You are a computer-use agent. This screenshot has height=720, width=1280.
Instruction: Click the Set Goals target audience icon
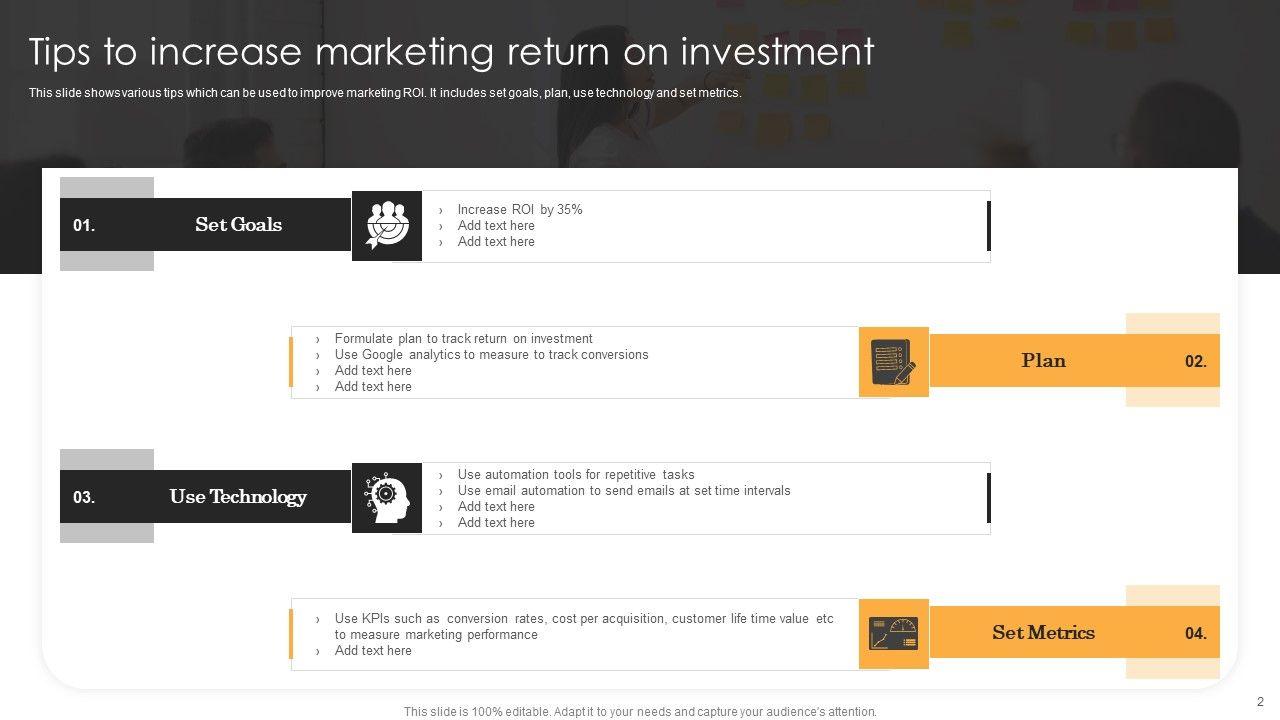[387, 226]
